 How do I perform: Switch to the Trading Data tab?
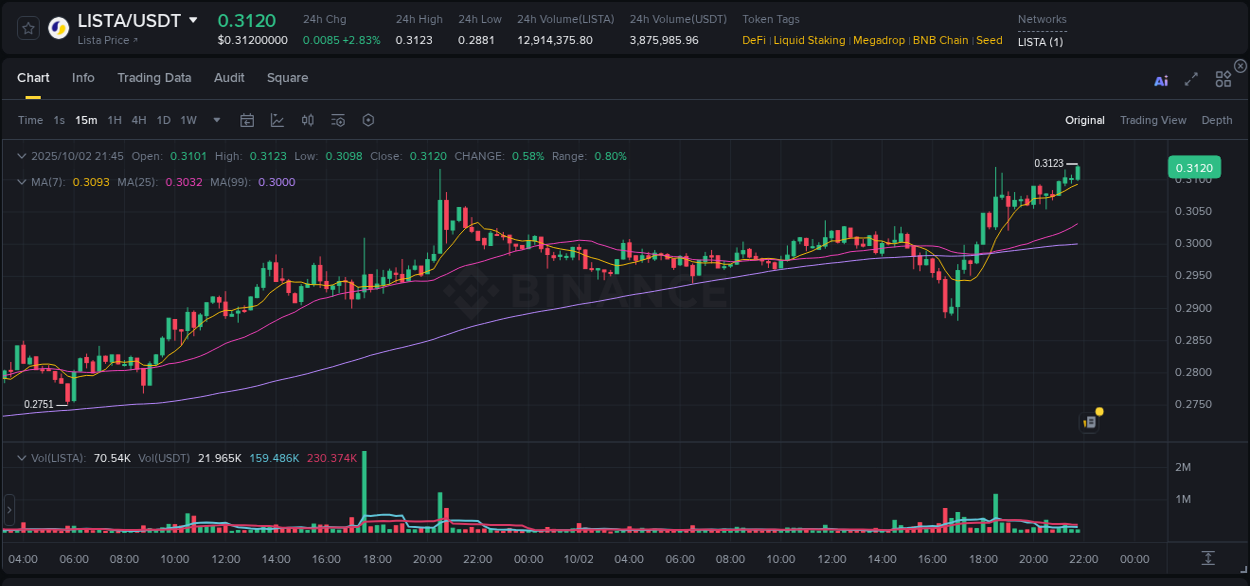tap(154, 77)
